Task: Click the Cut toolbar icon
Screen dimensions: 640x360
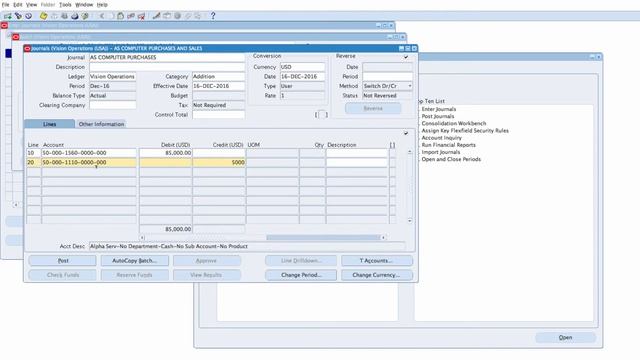Action: [x=102, y=16]
